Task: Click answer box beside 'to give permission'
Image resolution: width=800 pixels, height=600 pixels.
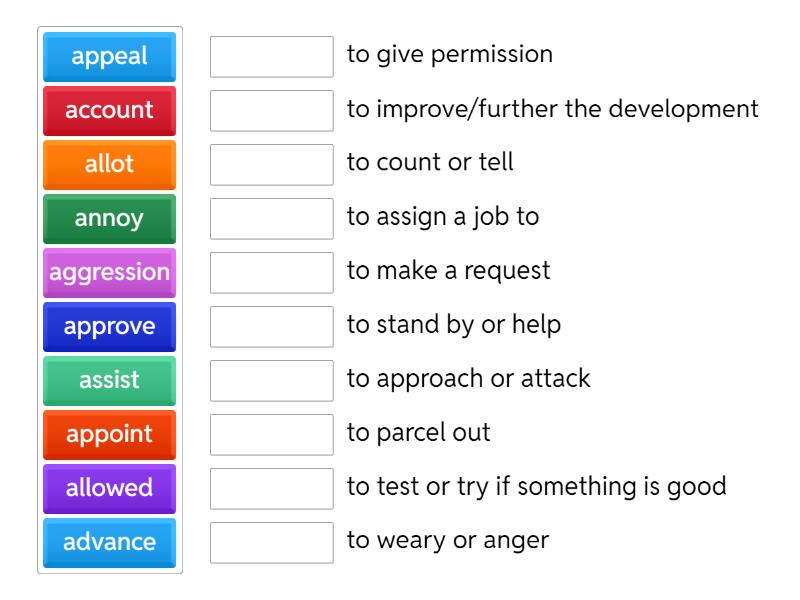Action: click(272, 57)
